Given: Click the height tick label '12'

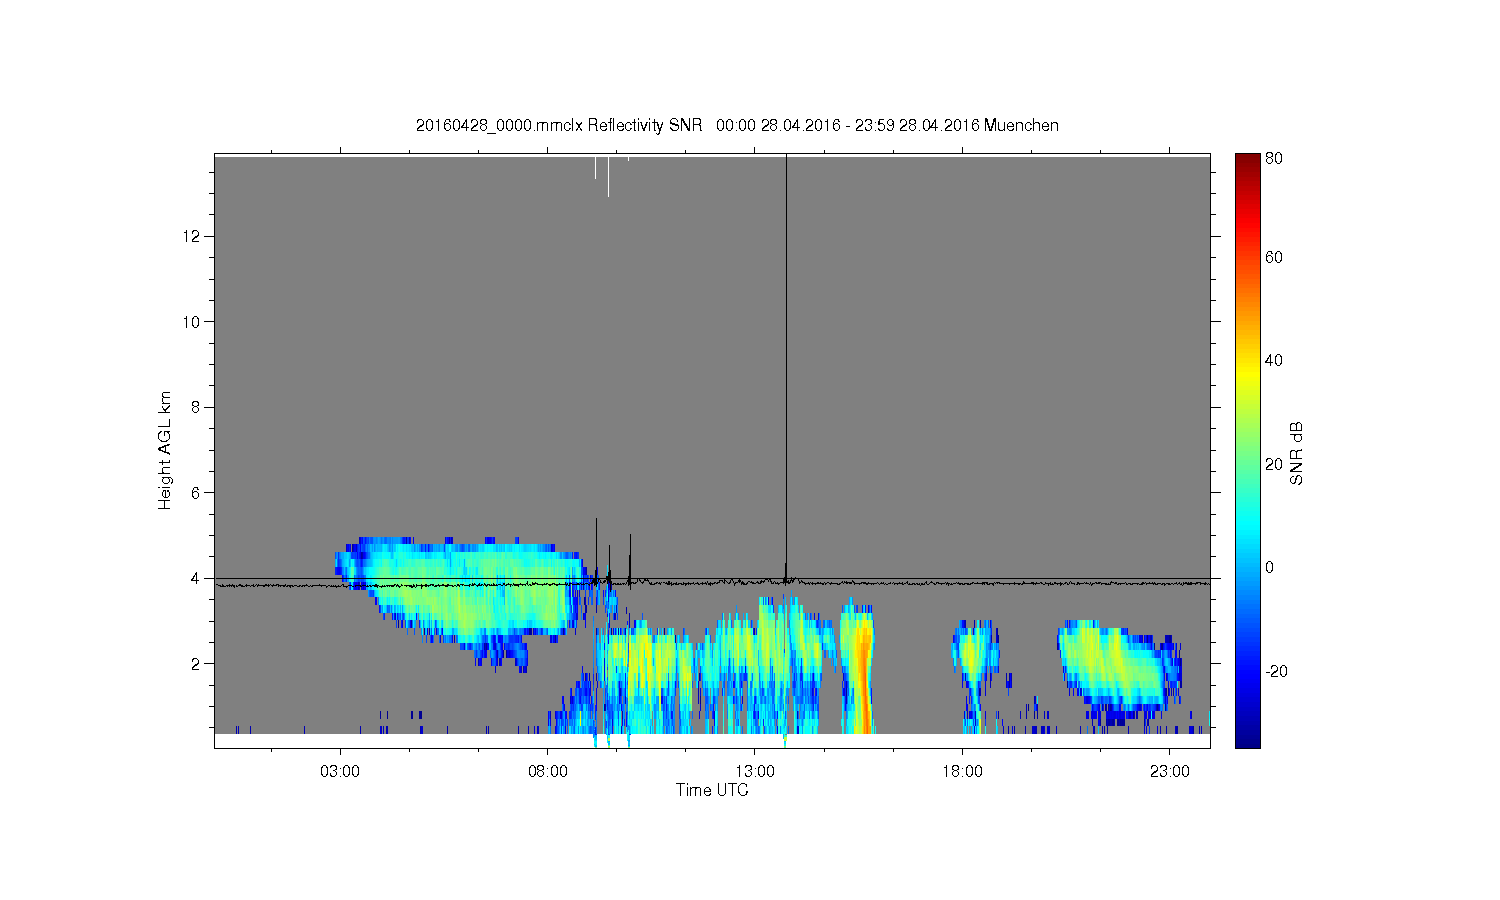Looking at the screenshot, I should pos(193,236).
